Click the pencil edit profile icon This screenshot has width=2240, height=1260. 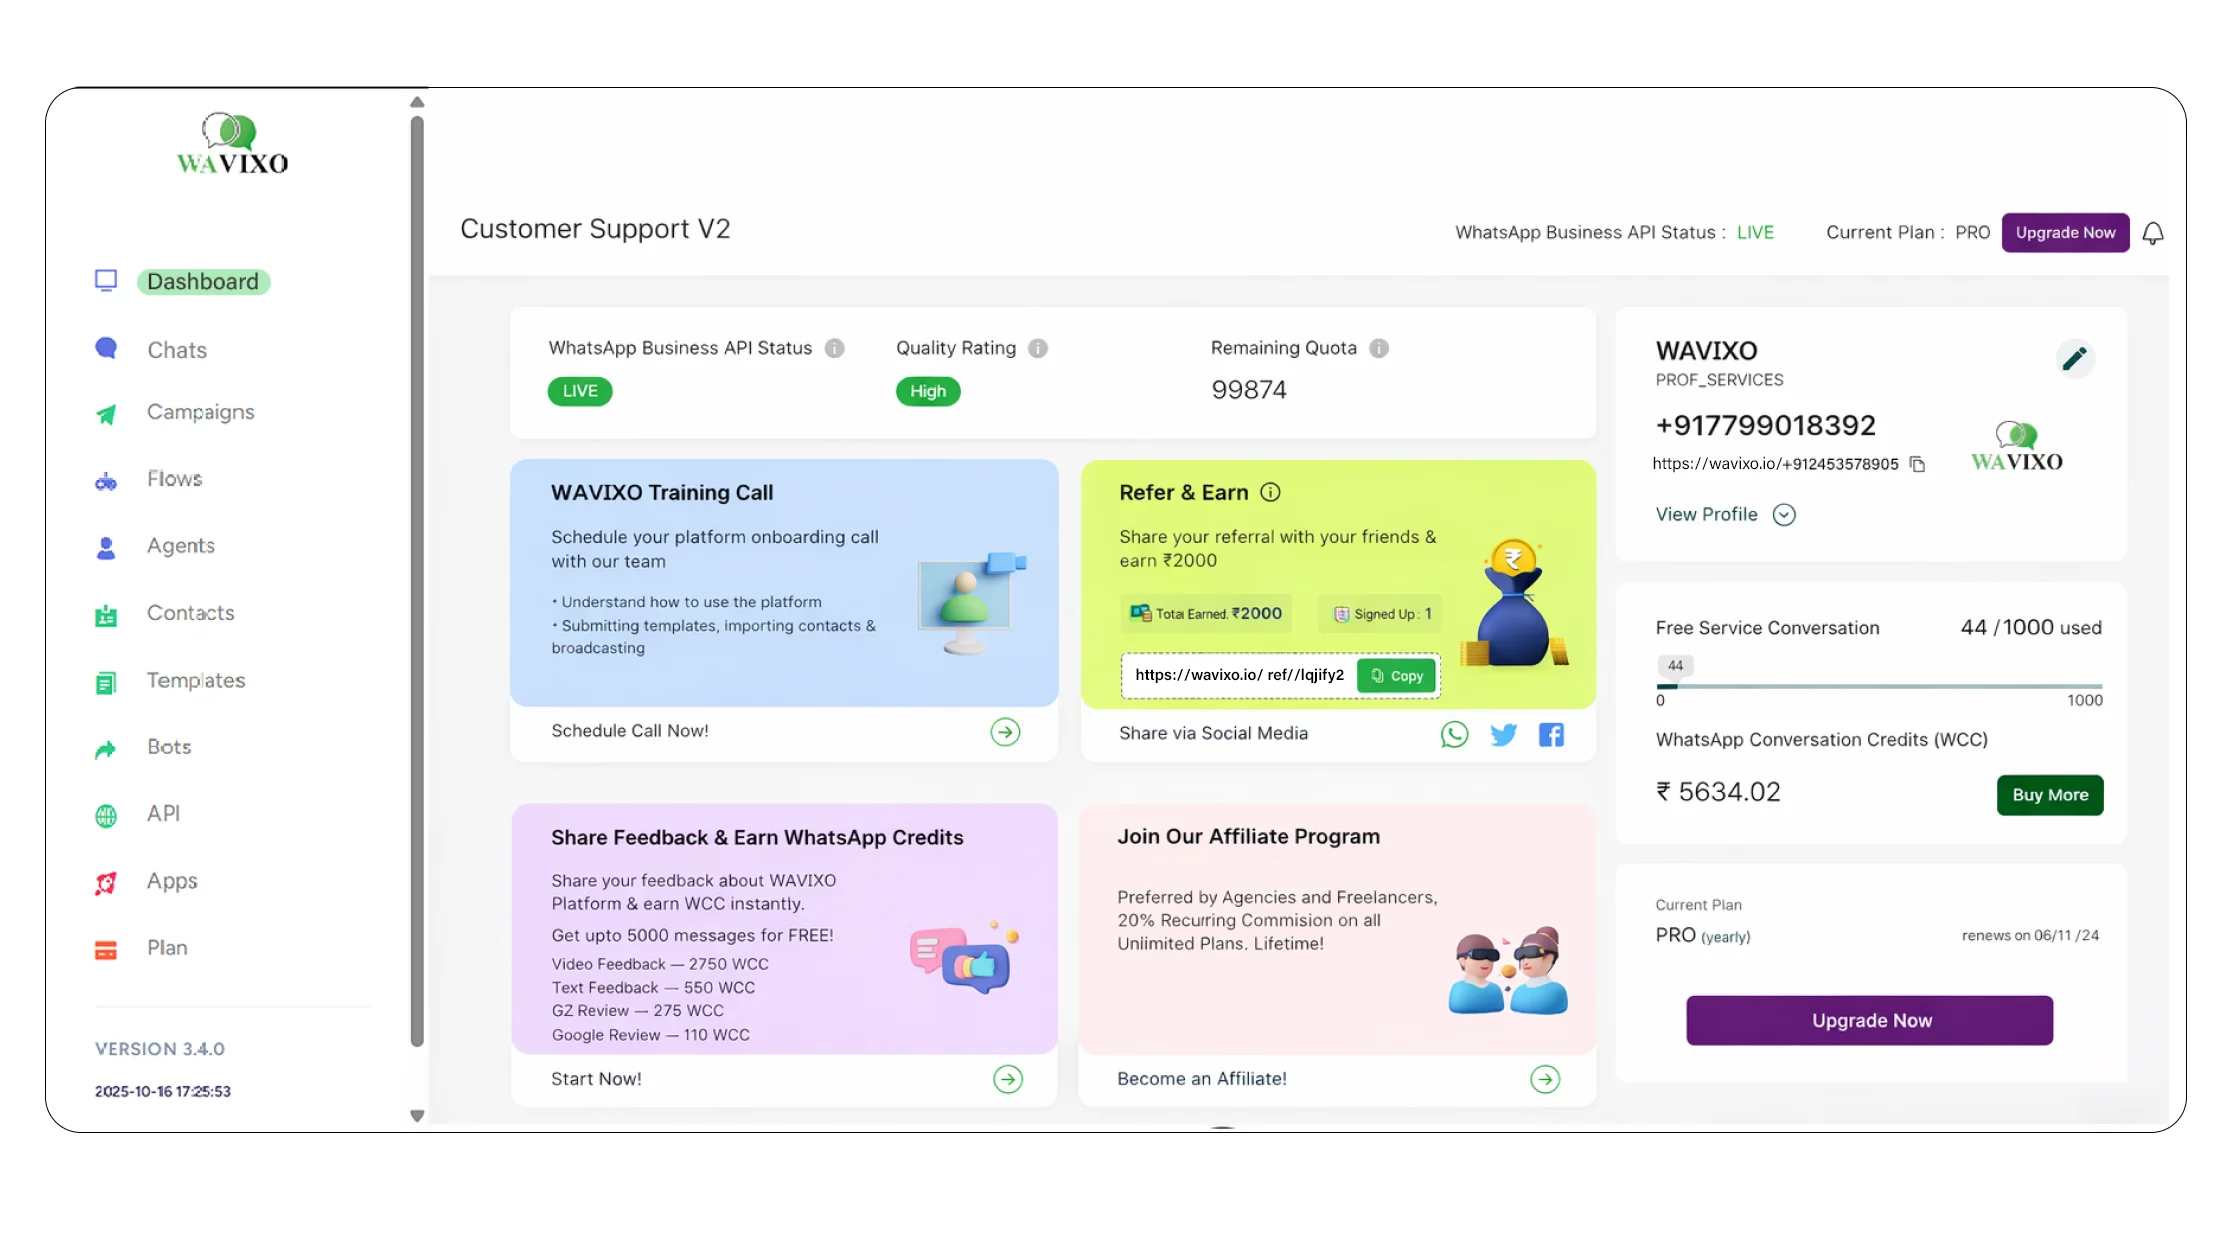point(2075,358)
